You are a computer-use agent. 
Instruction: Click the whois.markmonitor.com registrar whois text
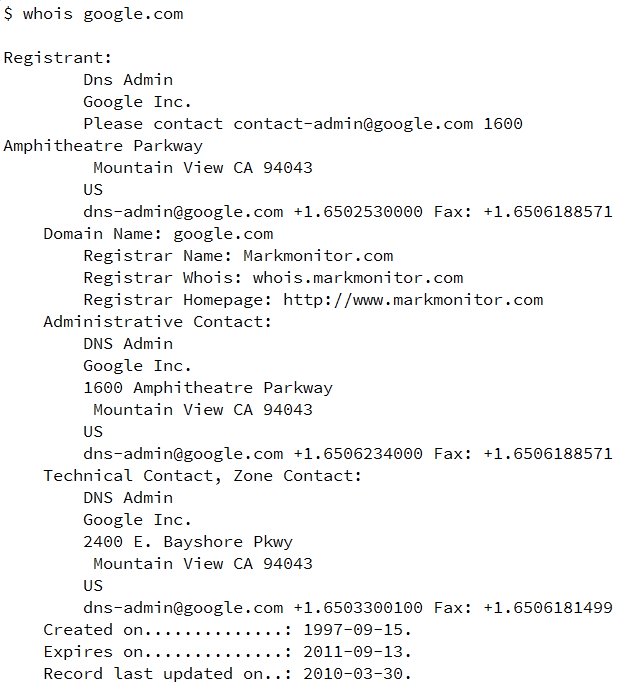[x=358, y=278]
